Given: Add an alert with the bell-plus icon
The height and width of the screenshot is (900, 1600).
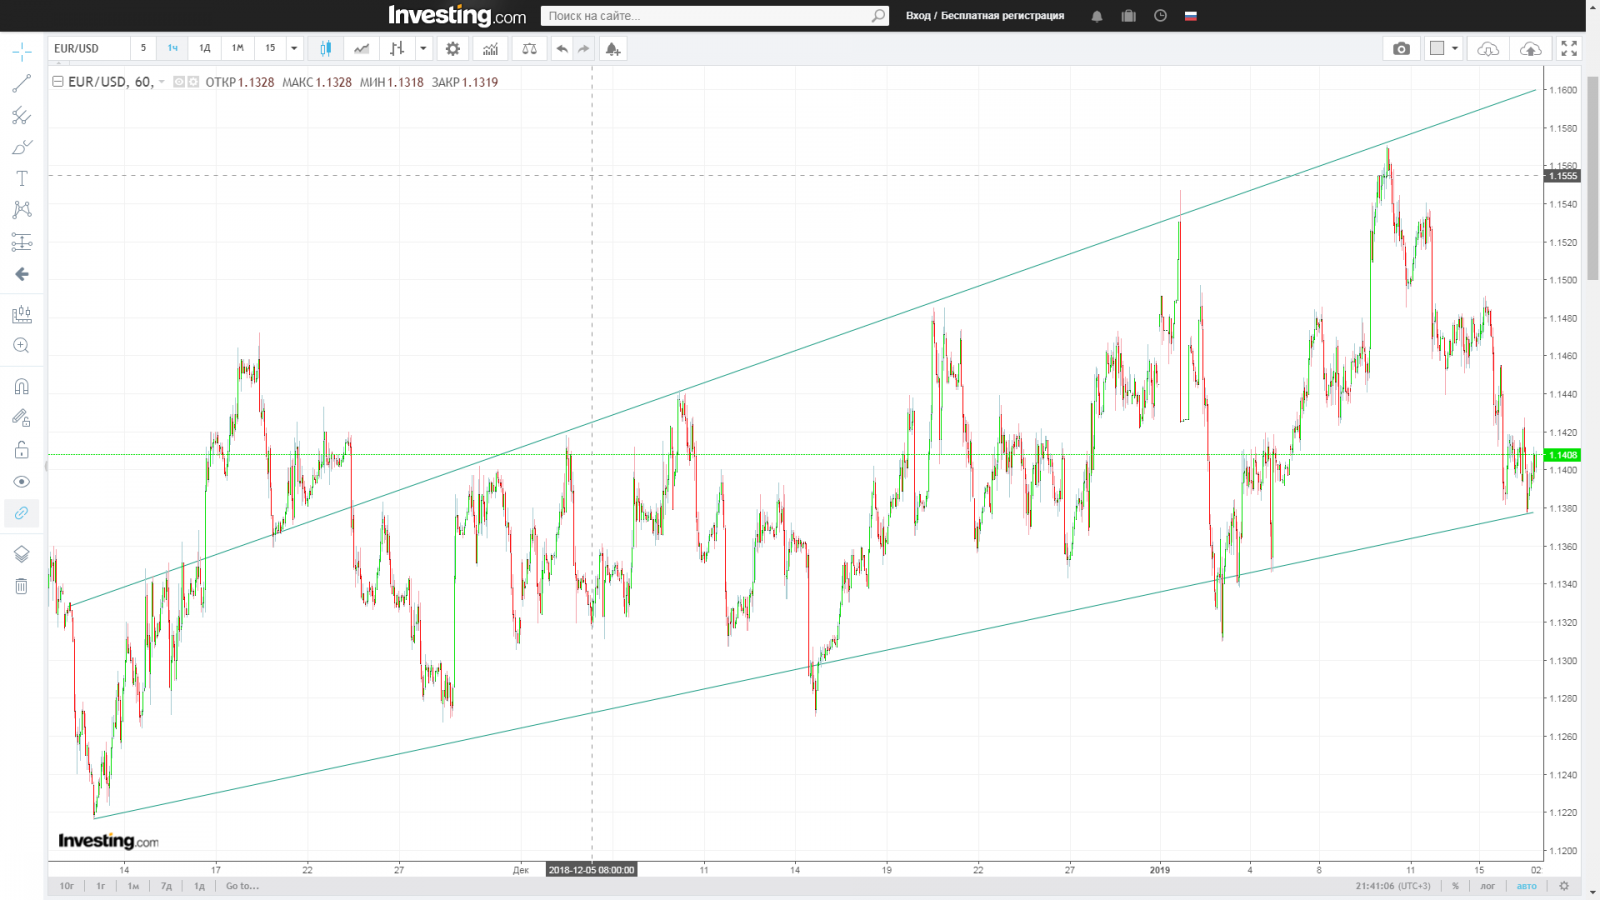Looking at the screenshot, I should point(612,48).
